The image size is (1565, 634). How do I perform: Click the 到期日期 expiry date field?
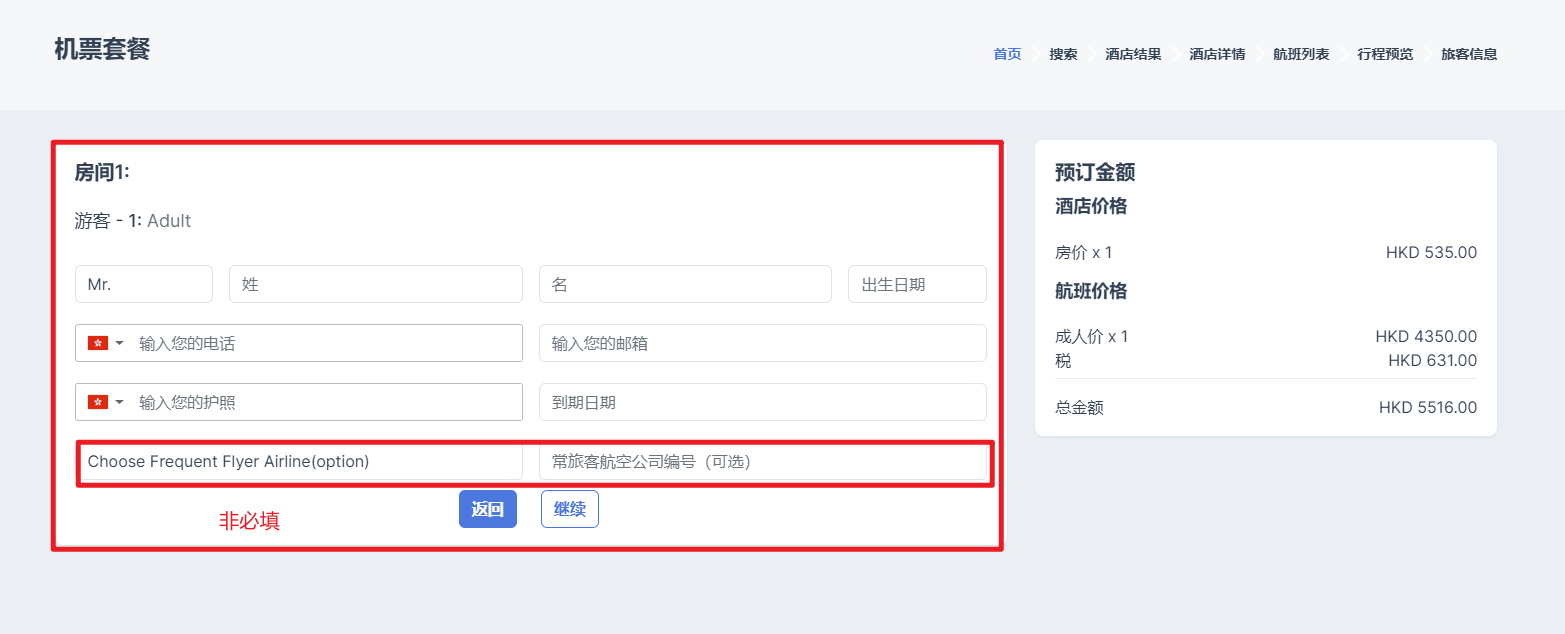pyautogui.click(x=762, y=402)
